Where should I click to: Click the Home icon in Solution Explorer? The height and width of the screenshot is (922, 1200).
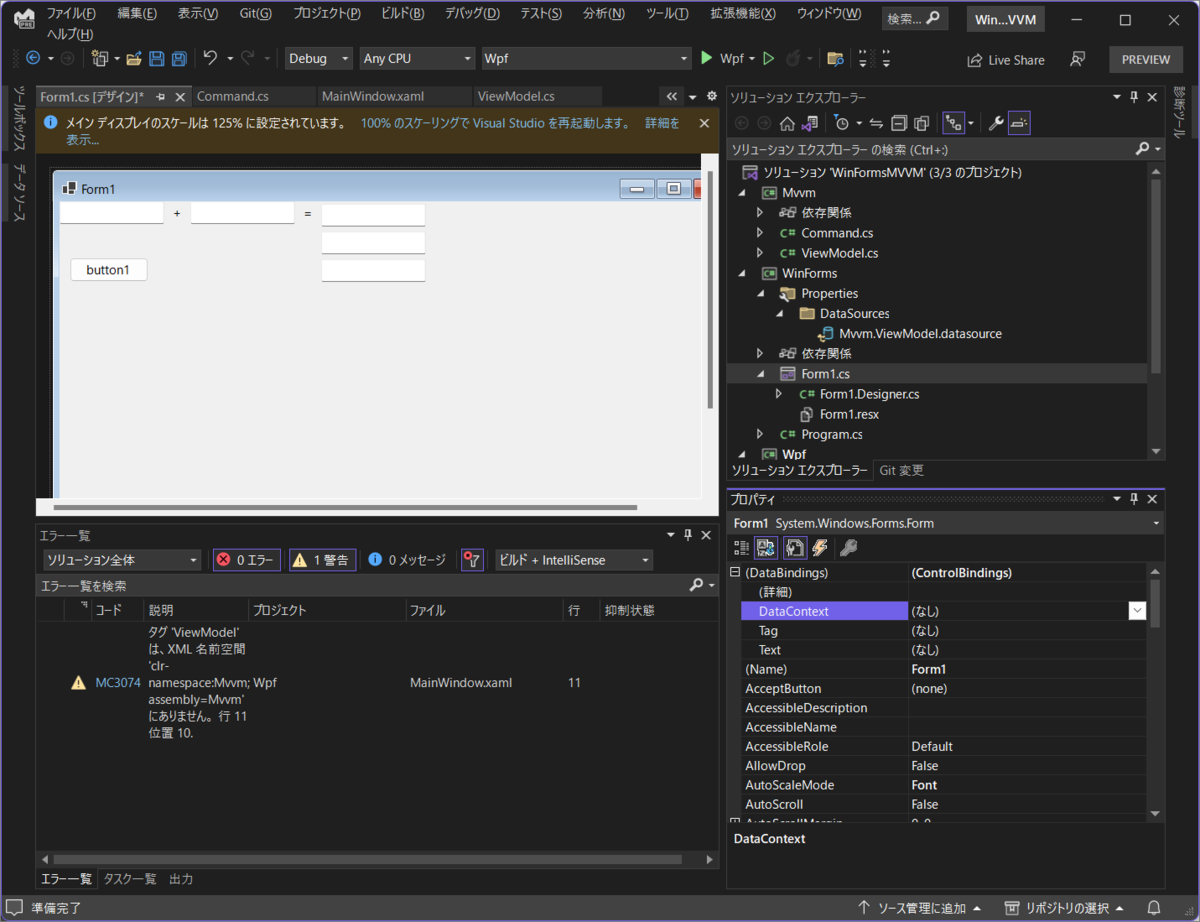click(787, 123)
